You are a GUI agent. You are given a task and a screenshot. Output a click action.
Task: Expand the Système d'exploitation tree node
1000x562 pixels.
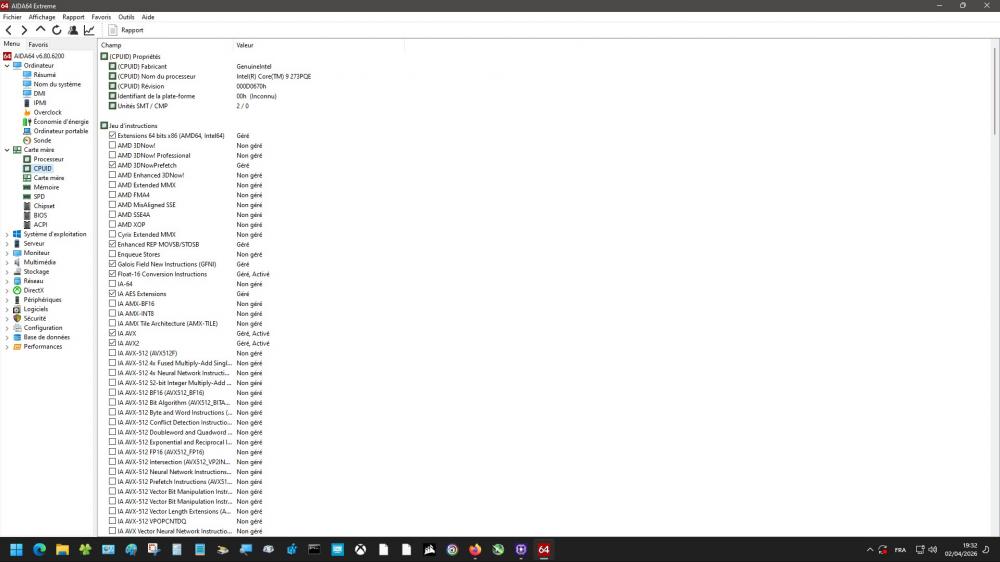coord(7,234)
